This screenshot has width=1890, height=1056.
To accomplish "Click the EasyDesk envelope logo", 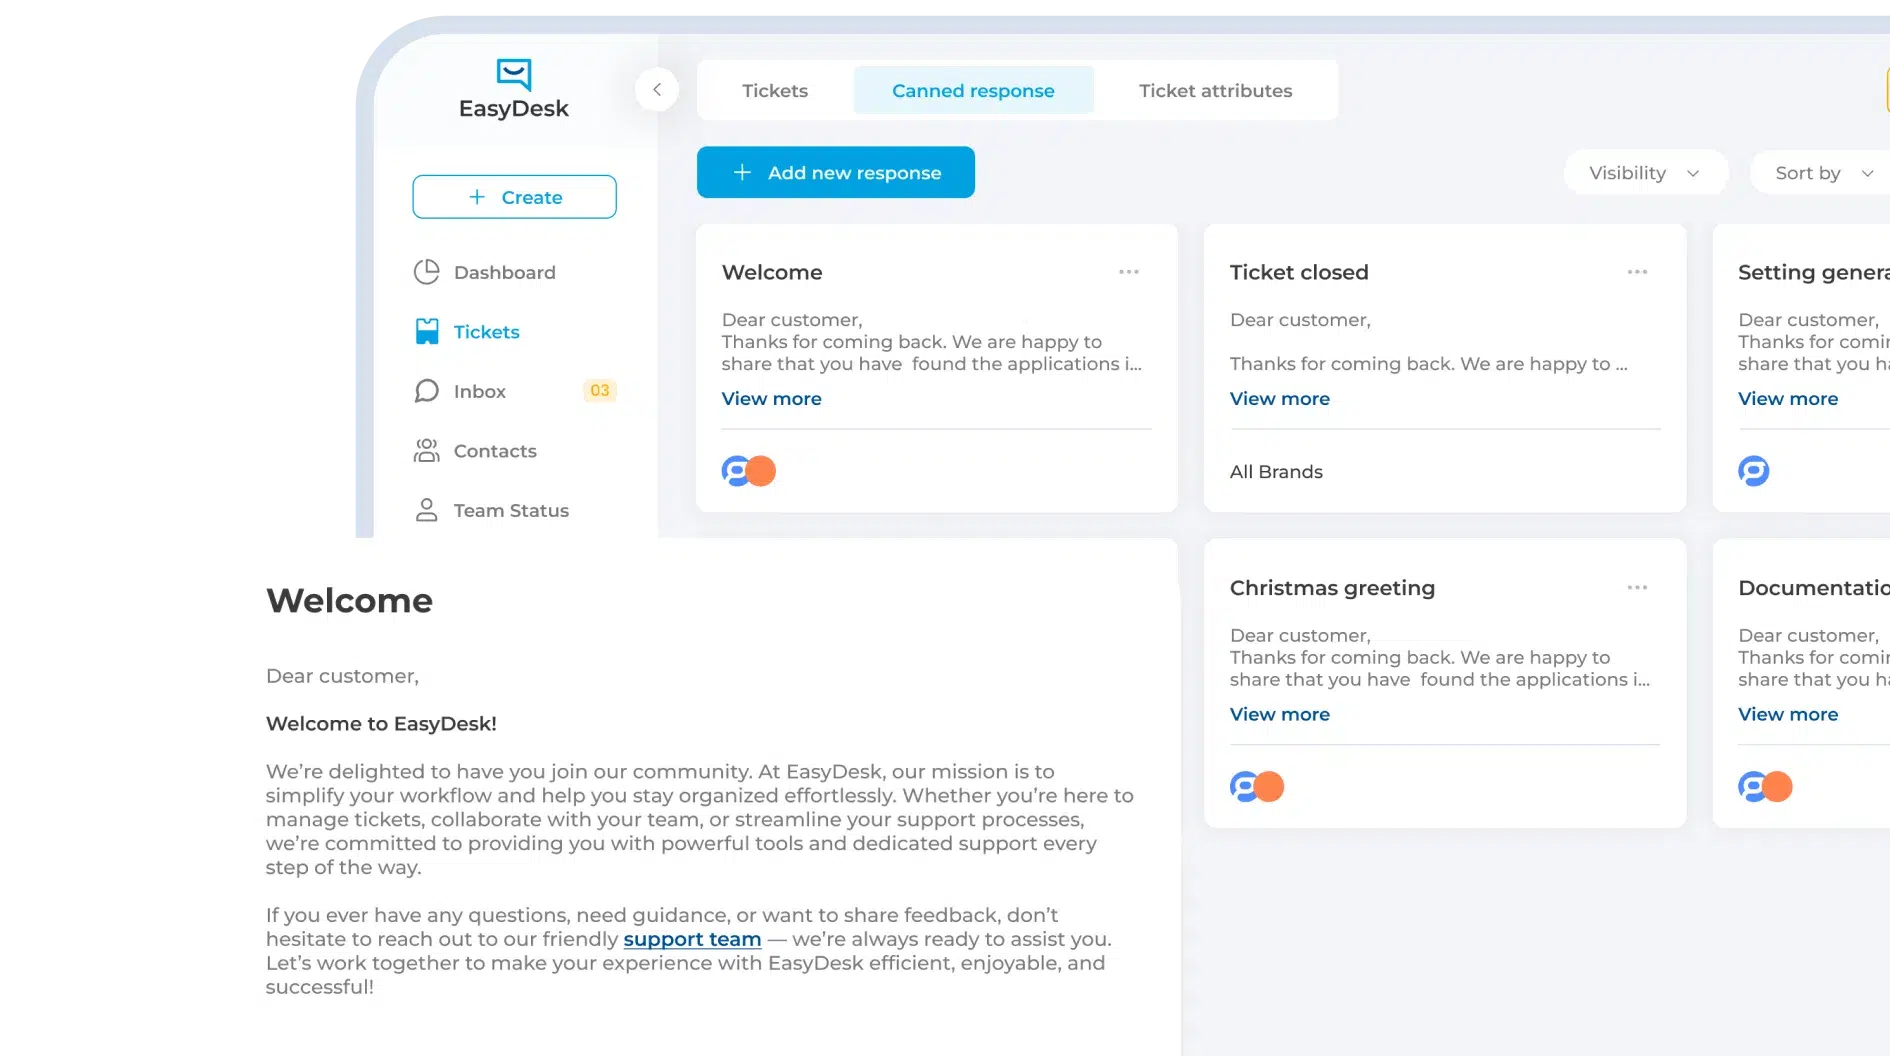I will tap(513, 73).
